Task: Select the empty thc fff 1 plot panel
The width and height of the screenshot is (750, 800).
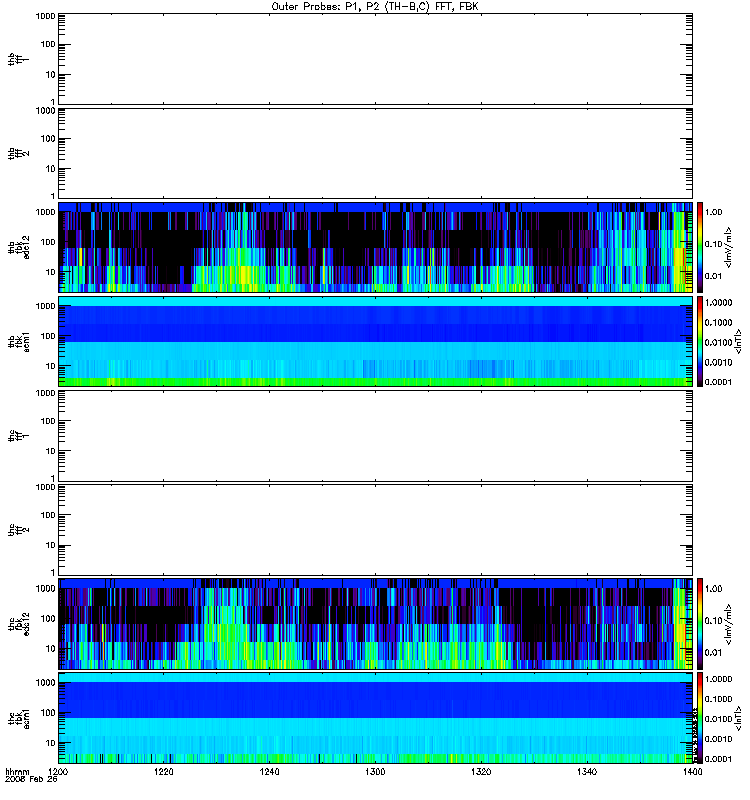Action: pos(376,436)
